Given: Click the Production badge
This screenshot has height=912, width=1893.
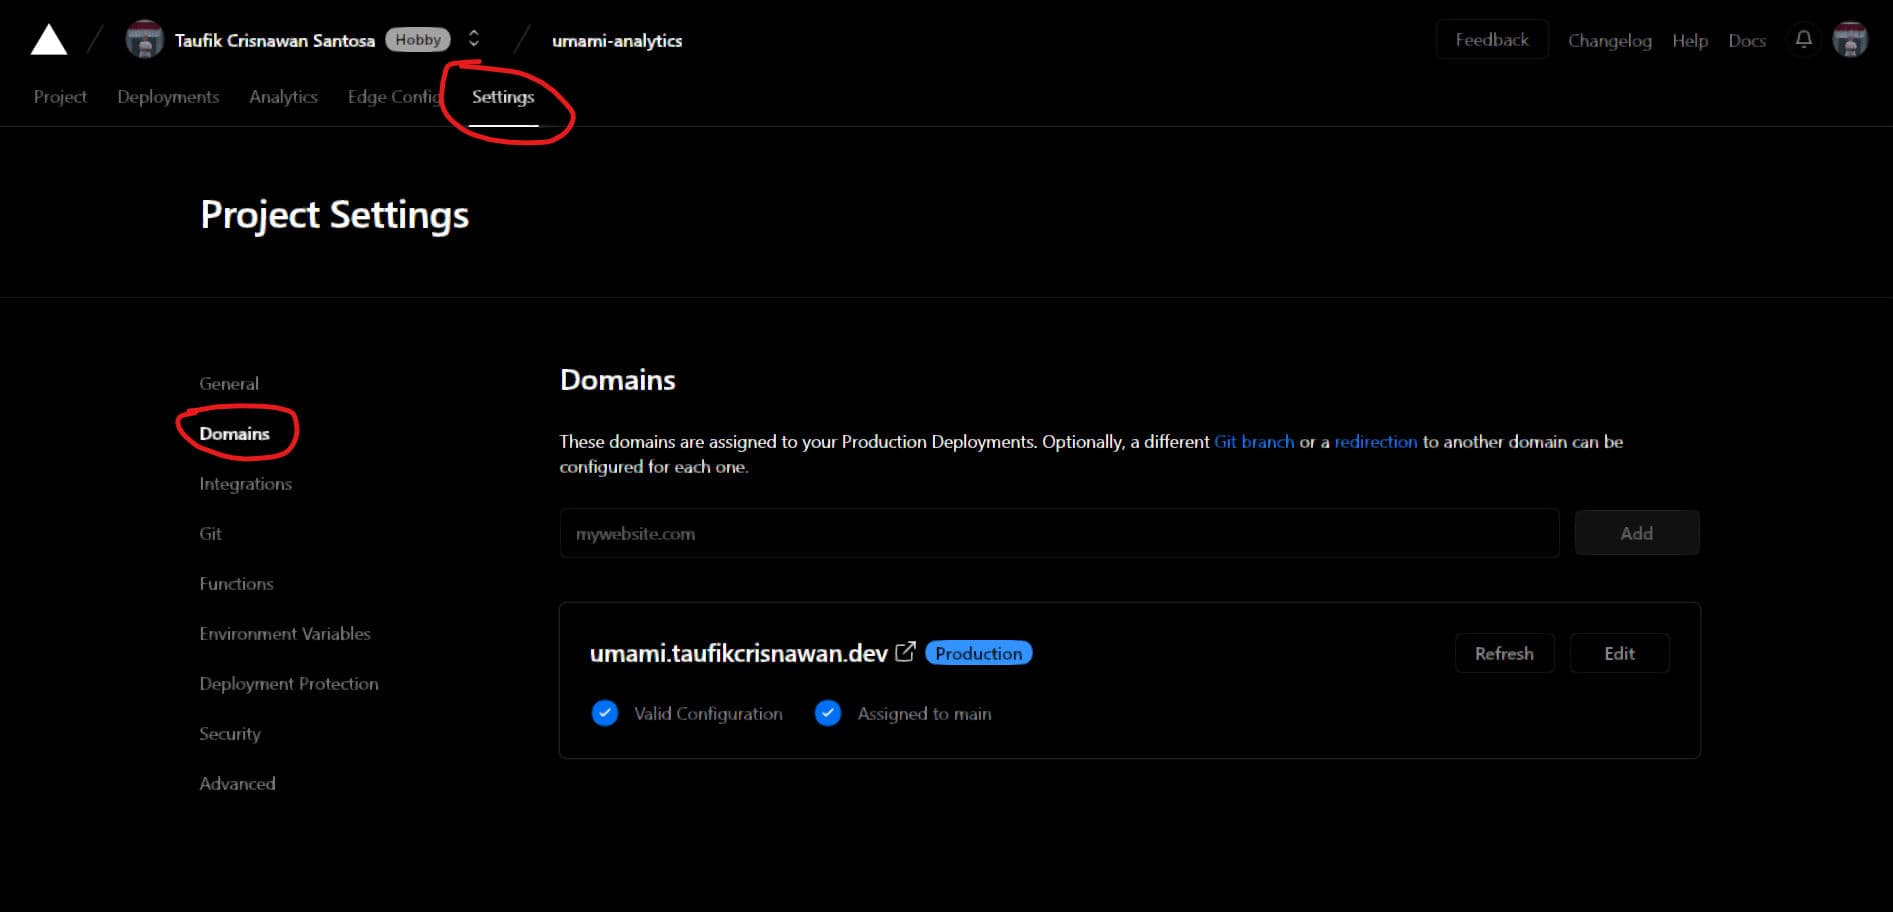Looking at the screenshot, I should coord(978,653).
